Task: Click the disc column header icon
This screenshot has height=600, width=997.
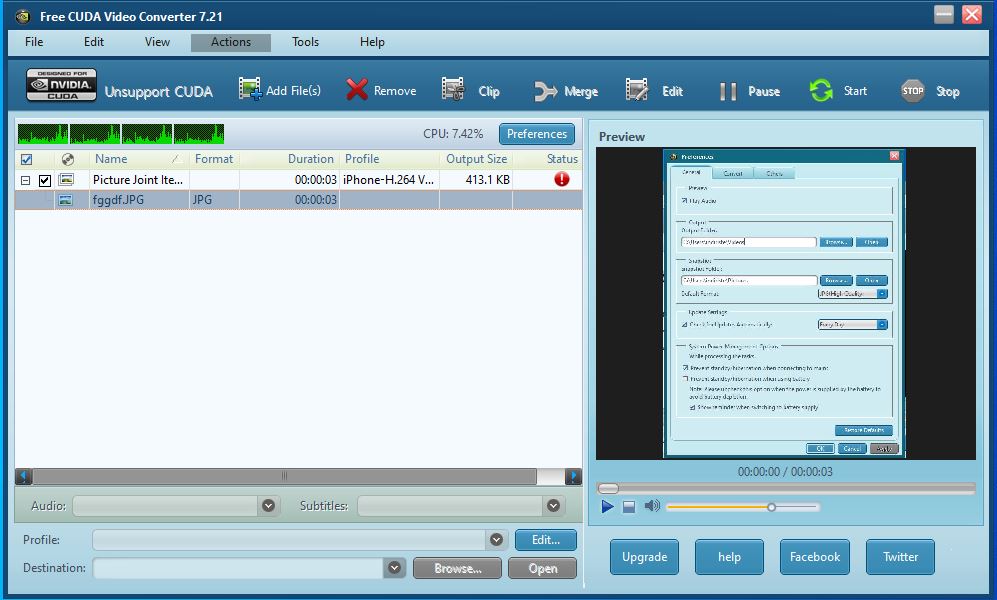Action: pos(67,159)
